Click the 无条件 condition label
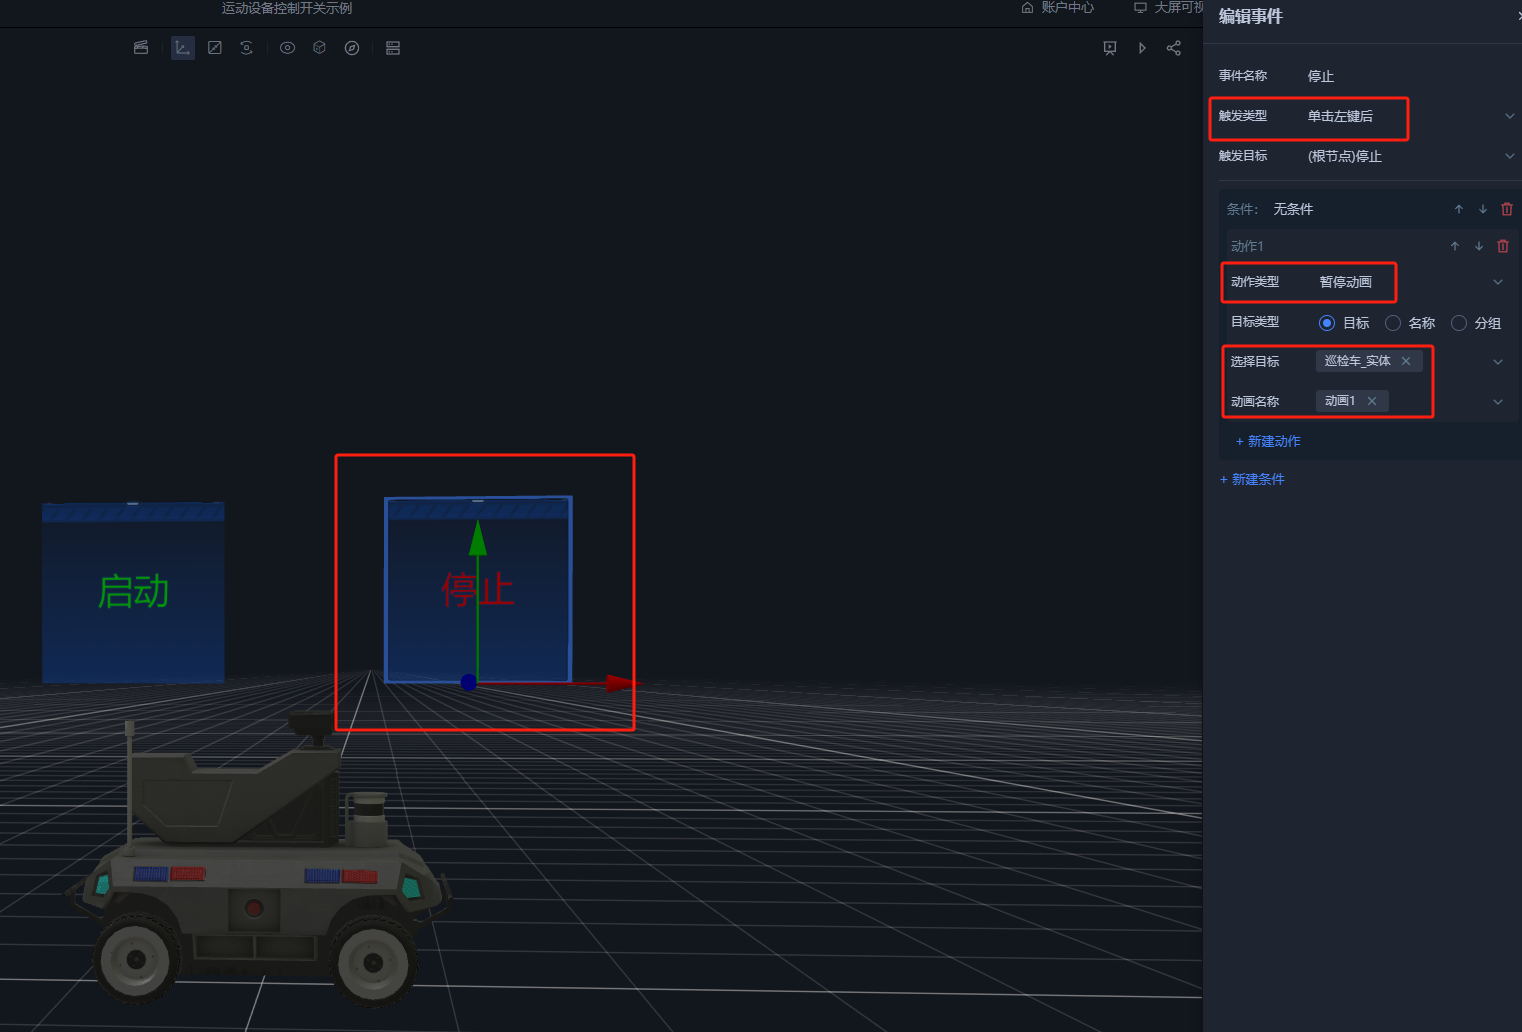Image resolution: width=1522 pixels, height=1032 pixels. pos(1293,209)
